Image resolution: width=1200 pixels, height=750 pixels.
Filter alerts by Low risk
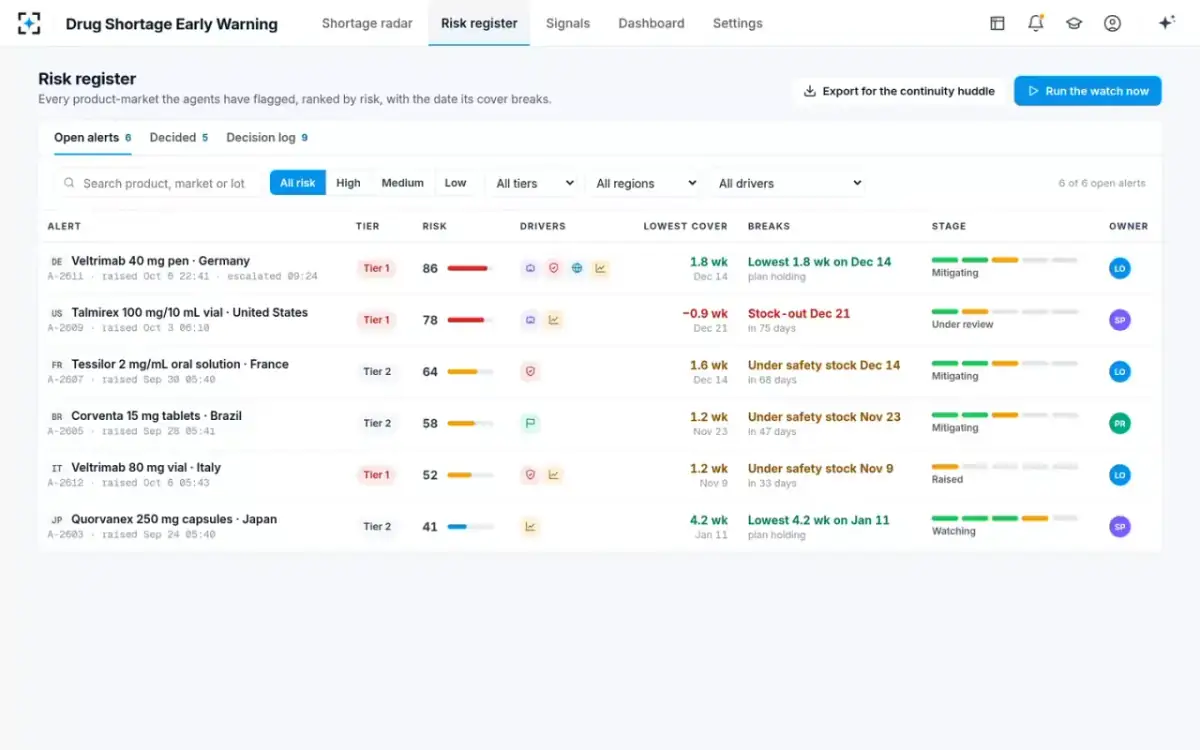[456, 183]
